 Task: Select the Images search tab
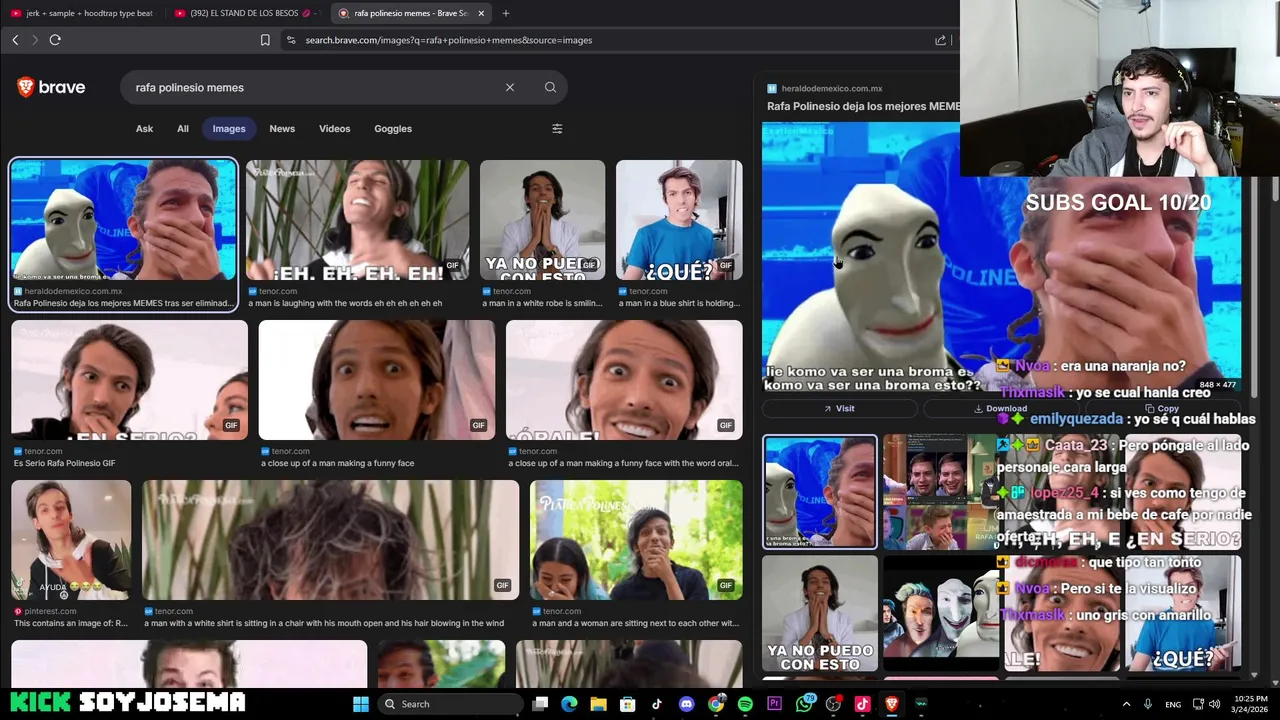(x=229, y=128)
